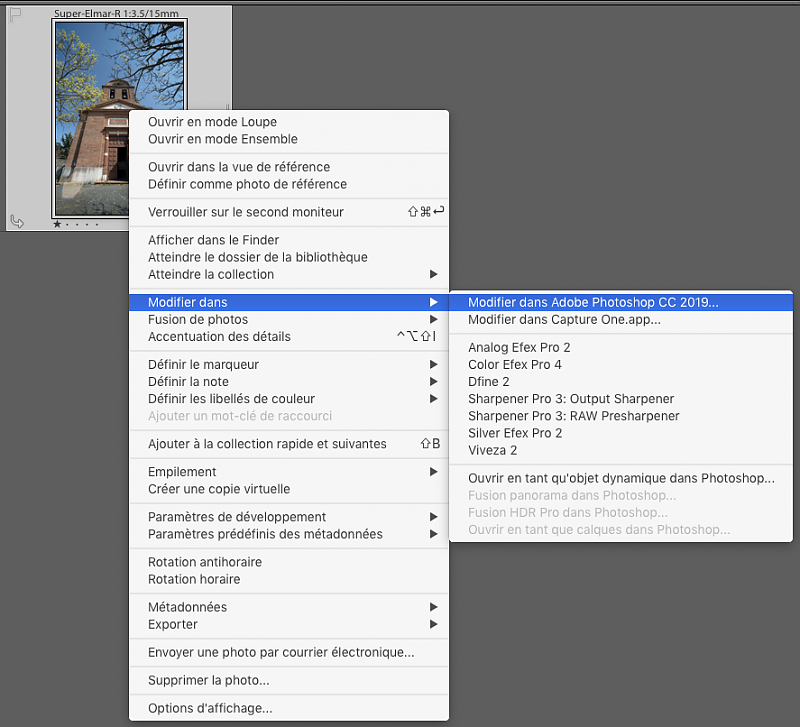Toggle the flag icon on the thumbnail
Viewport: 800px width, 727px height.
tap(15, 15)
